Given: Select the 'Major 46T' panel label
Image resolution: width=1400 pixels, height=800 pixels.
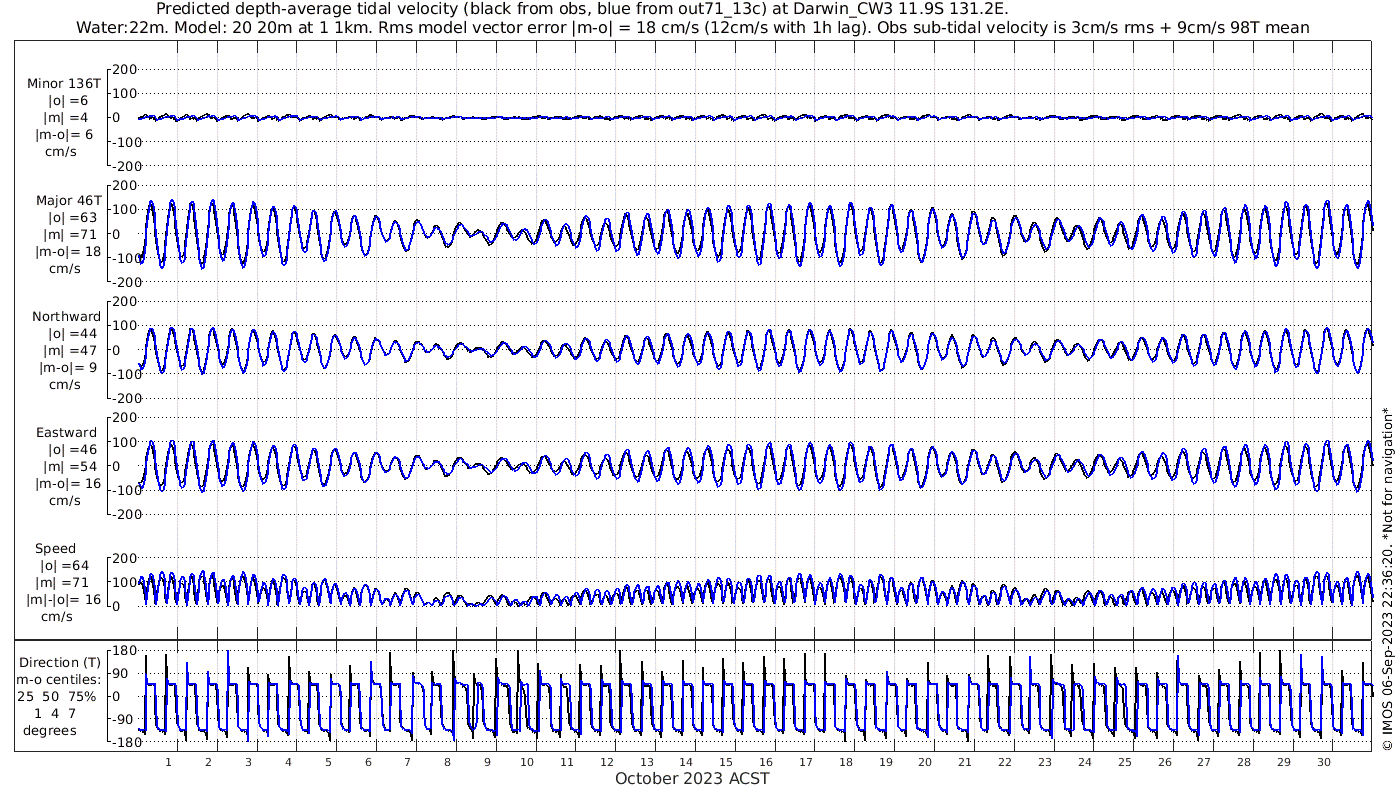Looking at the screenshot, I should click(69, 201).
